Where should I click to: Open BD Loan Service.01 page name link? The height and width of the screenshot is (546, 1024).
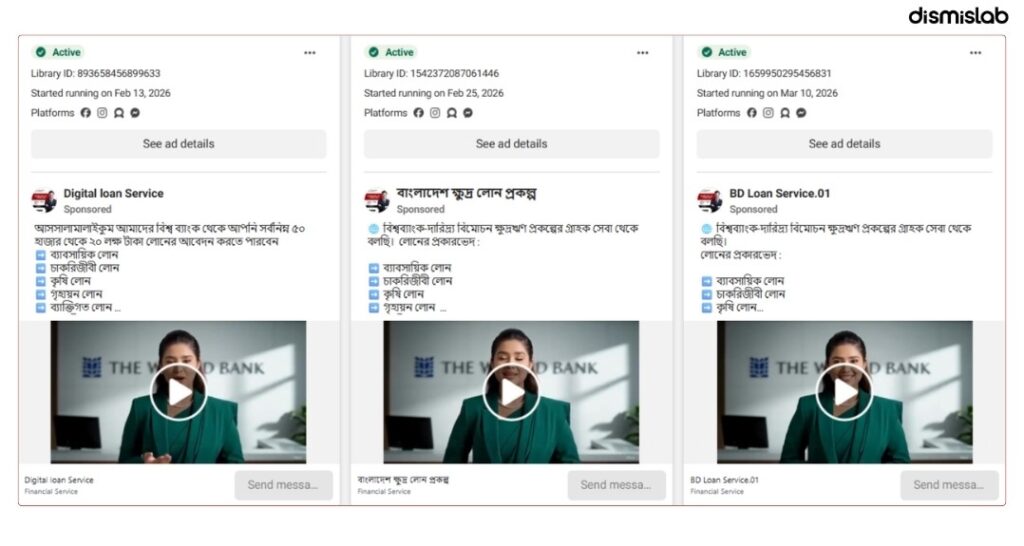click(780, 193)
